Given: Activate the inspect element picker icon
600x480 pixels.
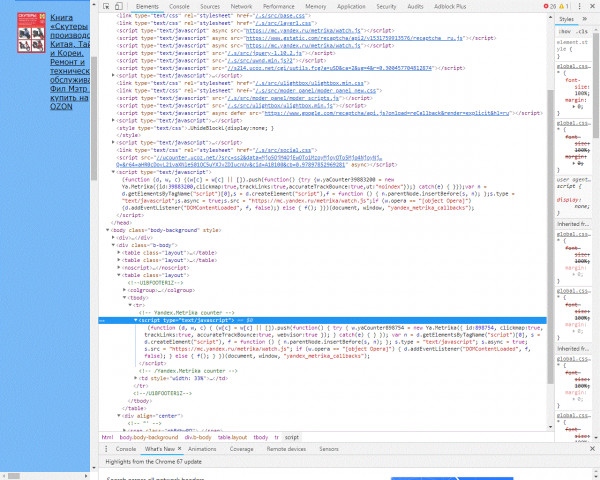Looking at the screenshot, I should click(x=106, y=6).
